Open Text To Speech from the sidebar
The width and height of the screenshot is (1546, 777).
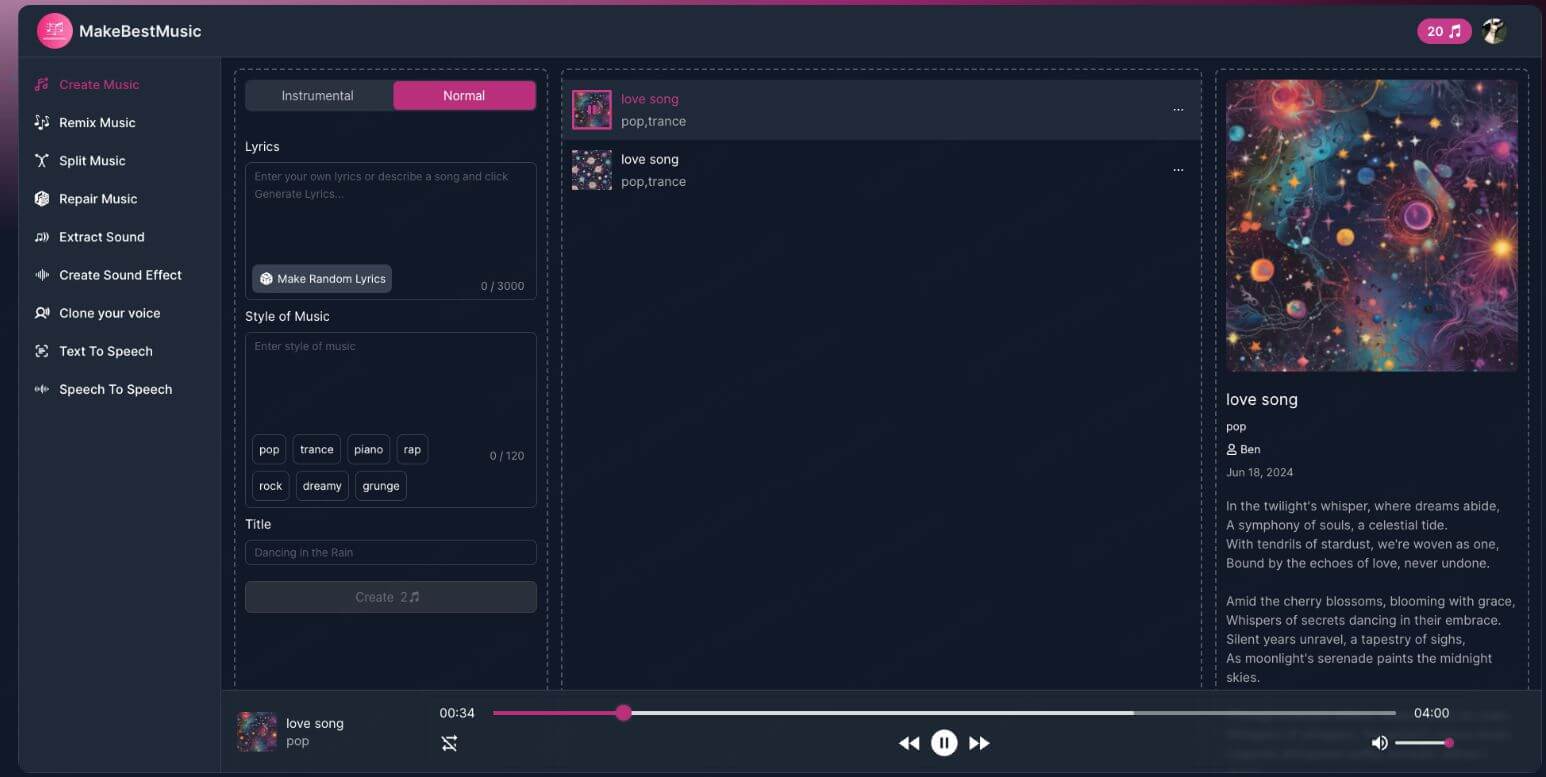pos(105,351)
